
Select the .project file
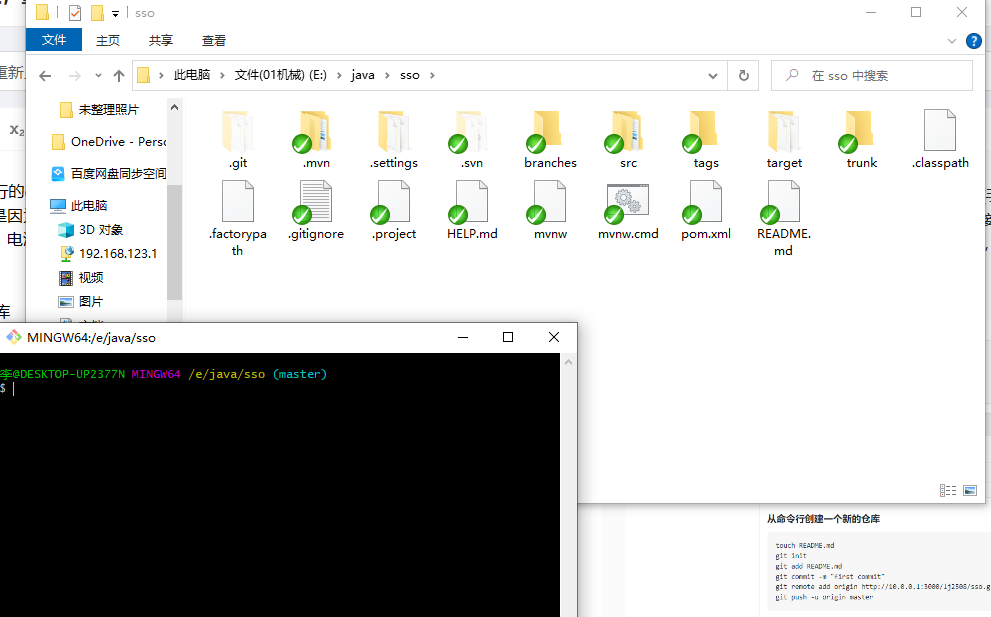coord(394,211)
